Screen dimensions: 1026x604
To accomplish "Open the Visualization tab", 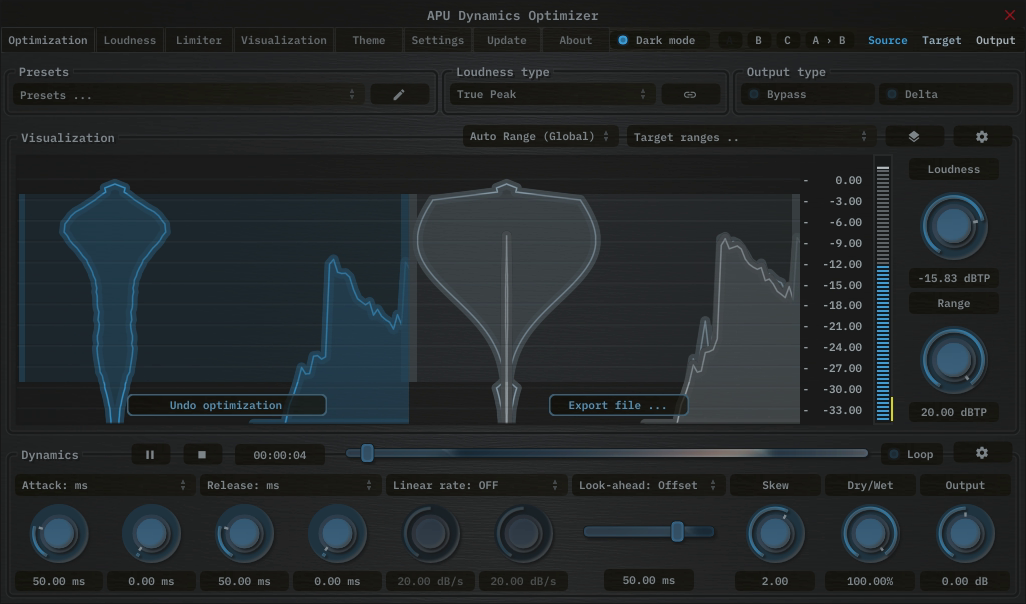I will pos(284,41).
